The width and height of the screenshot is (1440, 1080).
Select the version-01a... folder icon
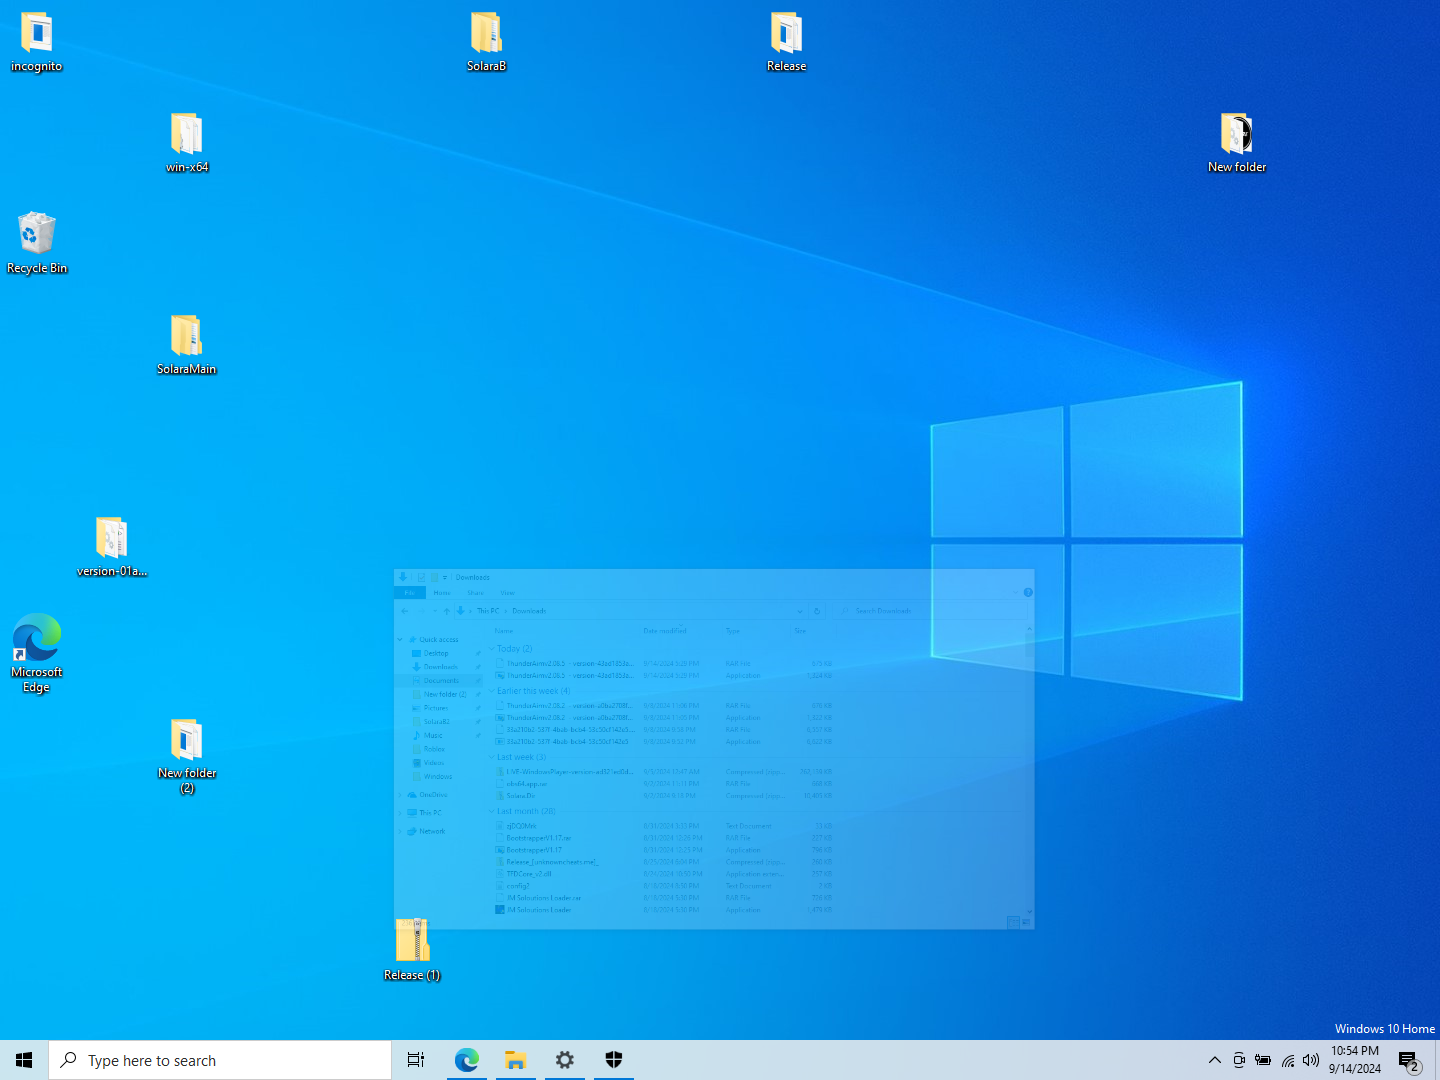[112, 539]
